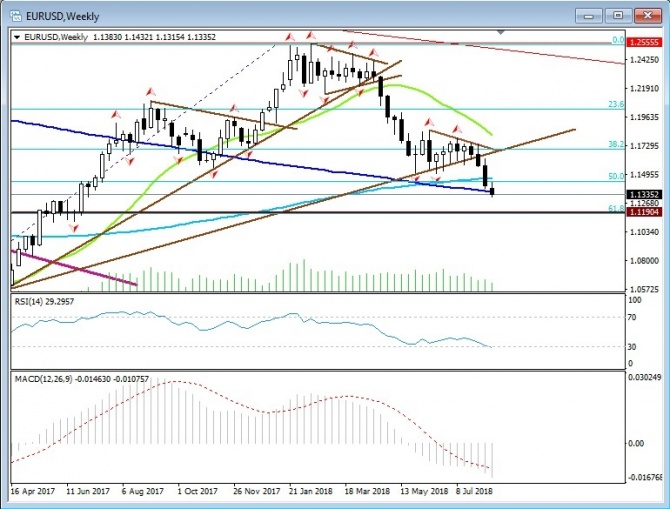
Task: Click the EURUSD chart window icon
Action: [x=15, y=16]
